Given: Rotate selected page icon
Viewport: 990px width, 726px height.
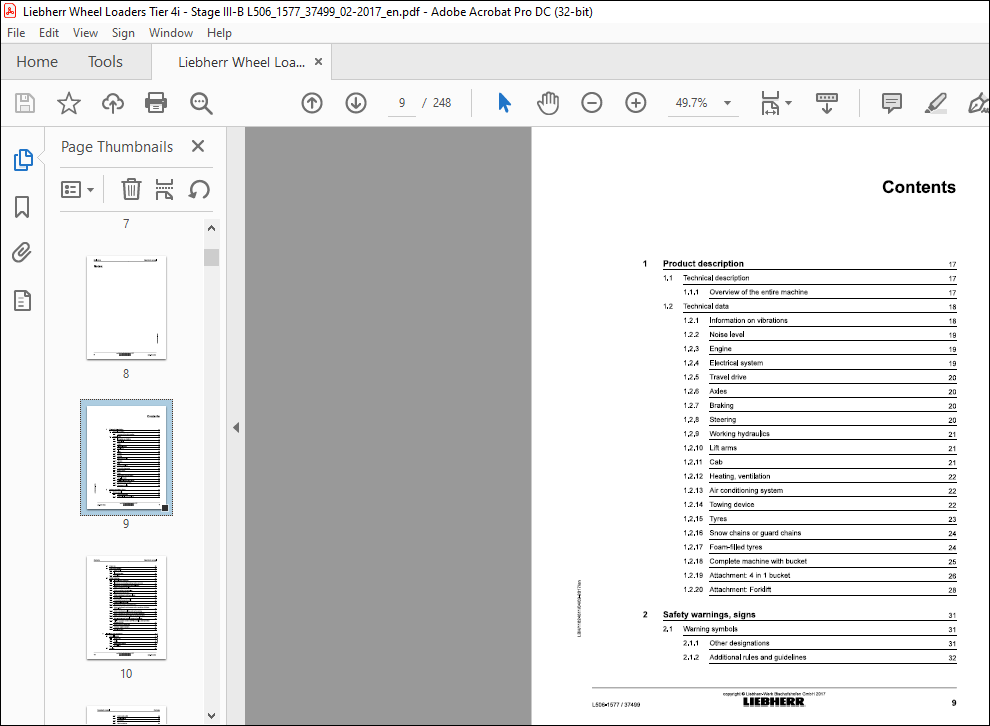Looking at the screenshot, I should click(x=199, y=189).
